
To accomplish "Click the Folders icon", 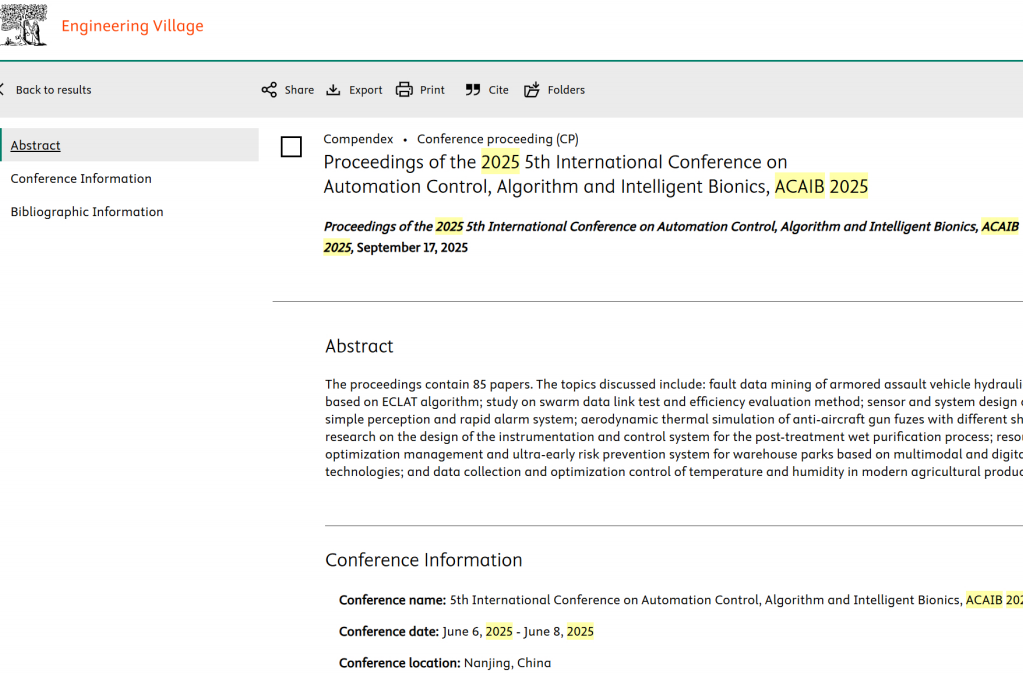I will pyautogui.click(x=532, y=90).
